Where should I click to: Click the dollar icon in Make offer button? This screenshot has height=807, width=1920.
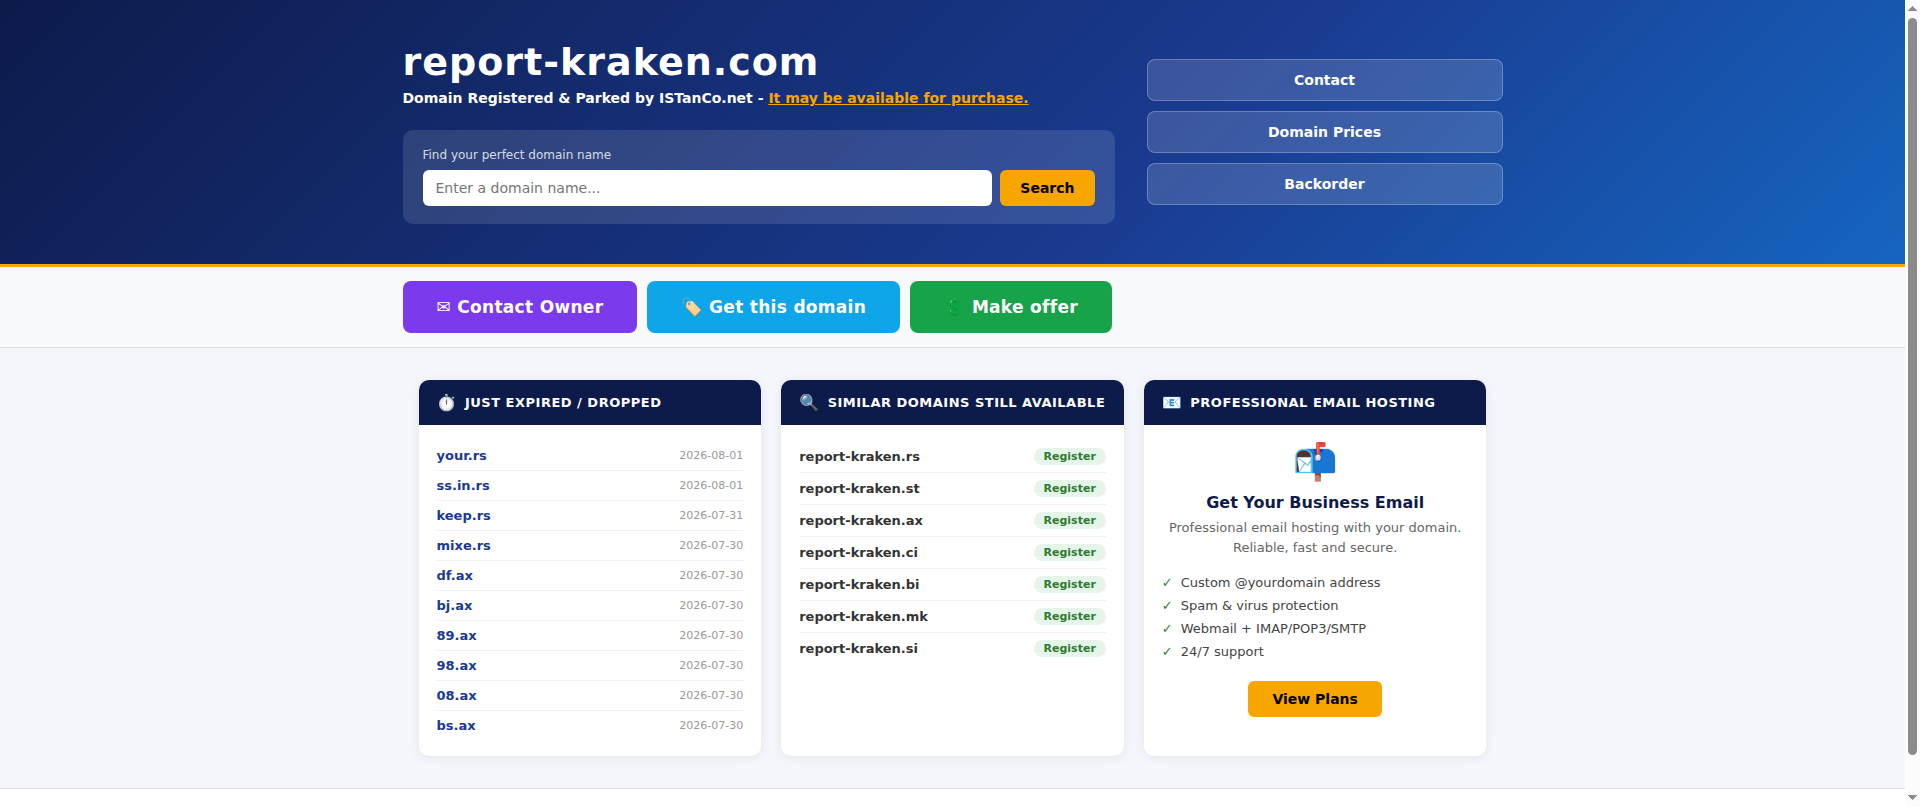(954, 307)
